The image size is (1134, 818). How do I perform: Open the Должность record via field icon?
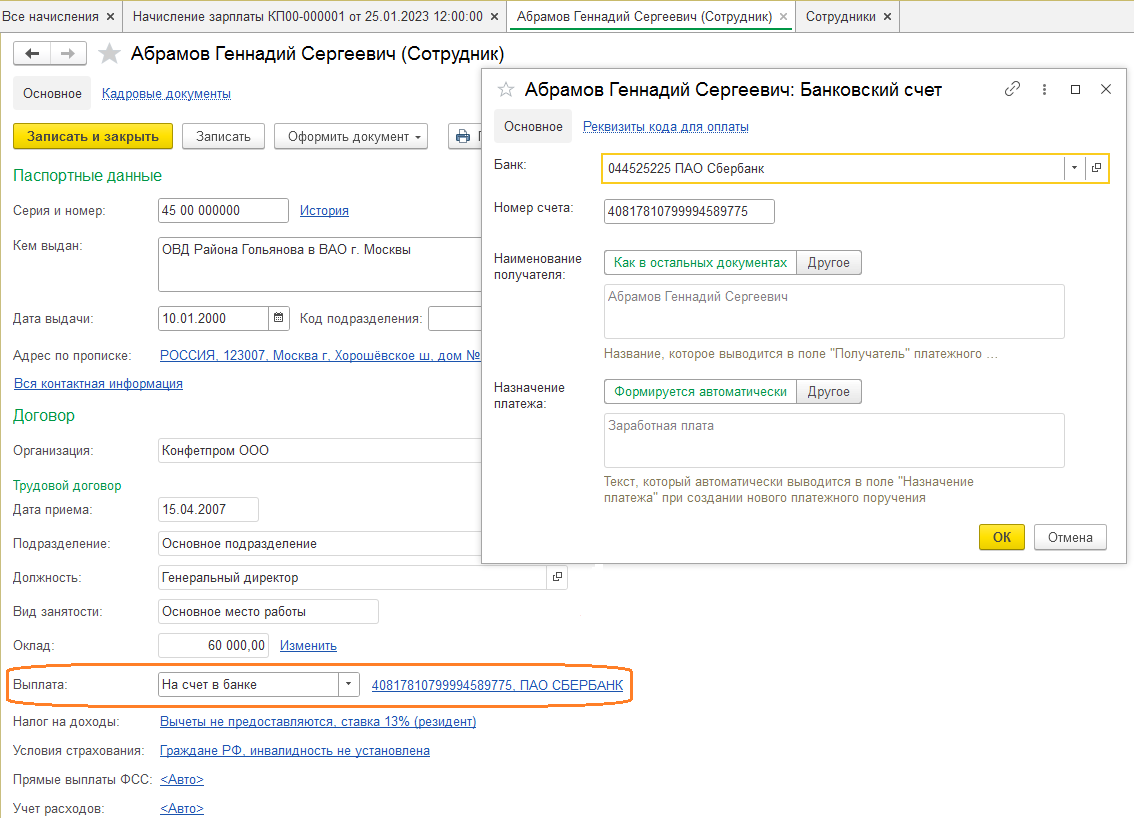pos(557,577)
